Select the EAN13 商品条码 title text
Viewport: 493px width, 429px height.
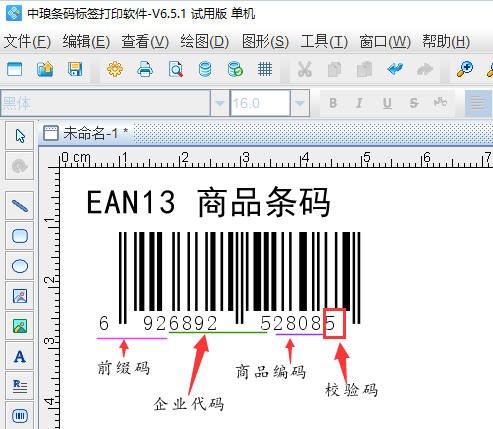pyautogui.click(x=208, y=202)
